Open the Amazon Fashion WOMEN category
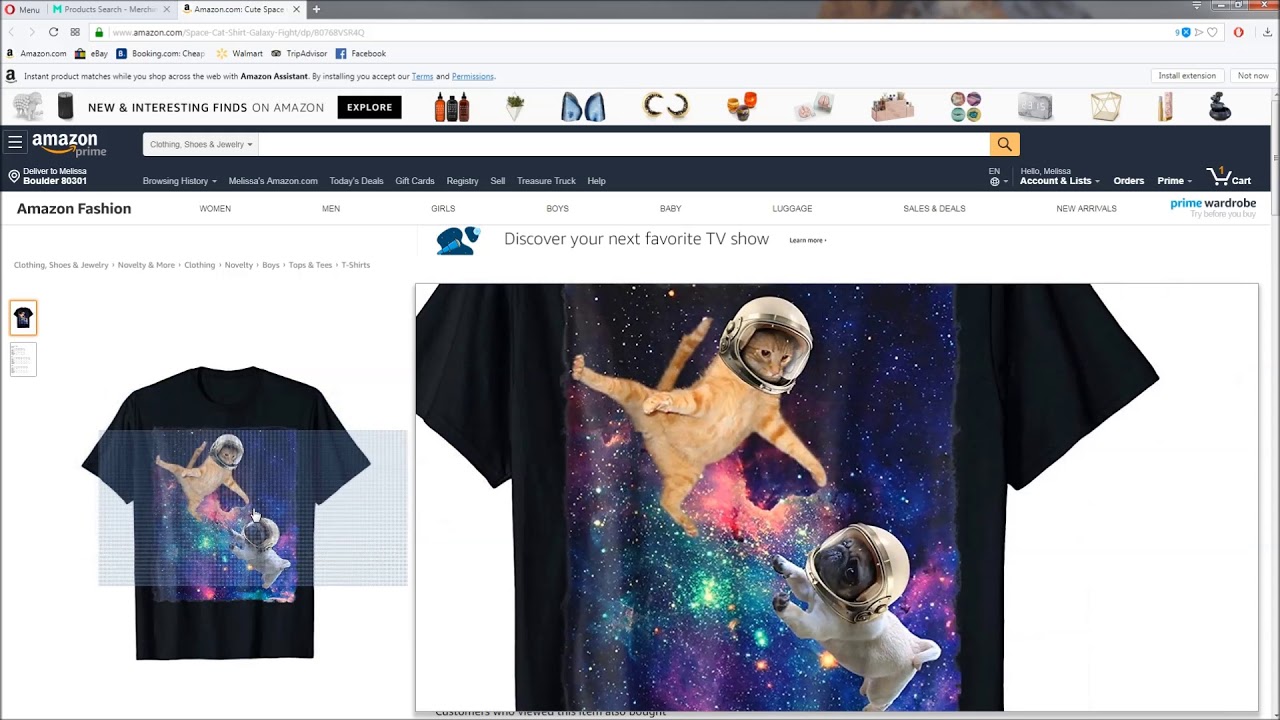1280x720 pixels. (x=215, y=209)
